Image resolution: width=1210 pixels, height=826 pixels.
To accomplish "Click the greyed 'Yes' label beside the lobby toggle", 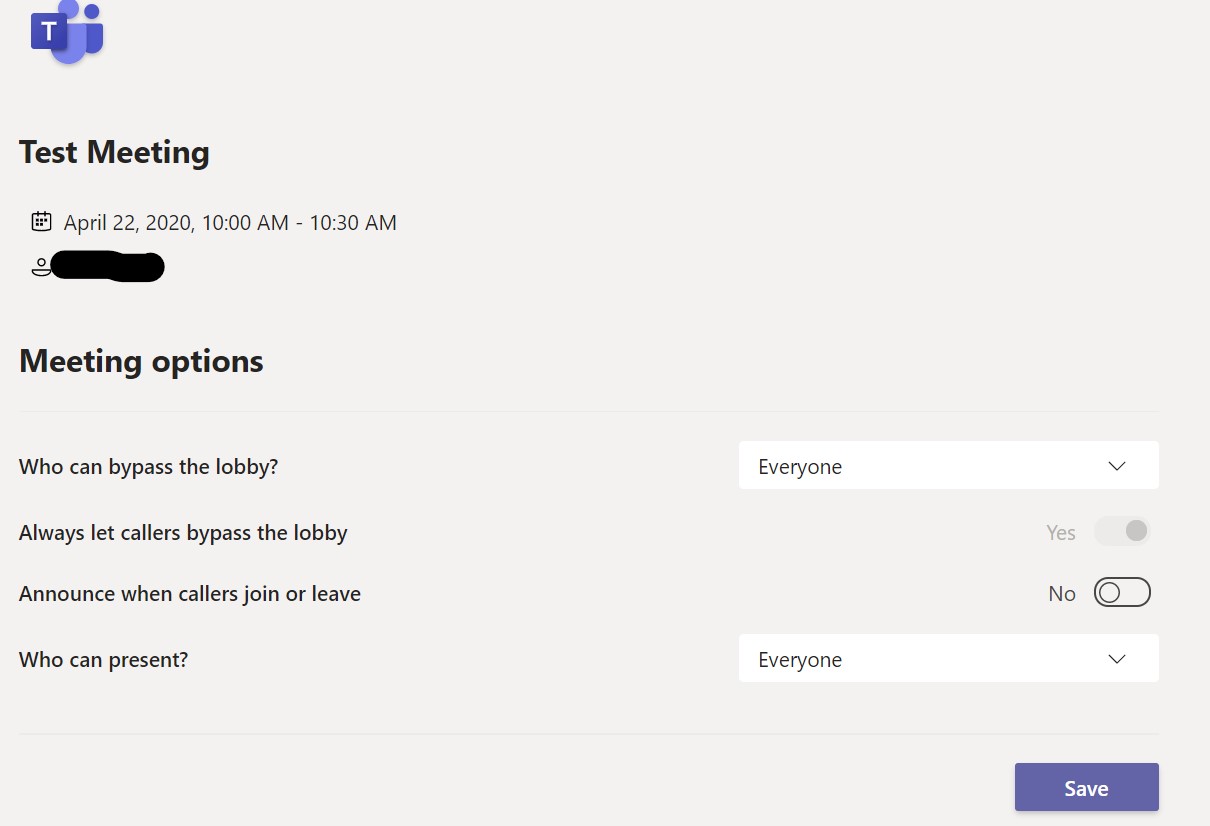I will point(1060,533).
